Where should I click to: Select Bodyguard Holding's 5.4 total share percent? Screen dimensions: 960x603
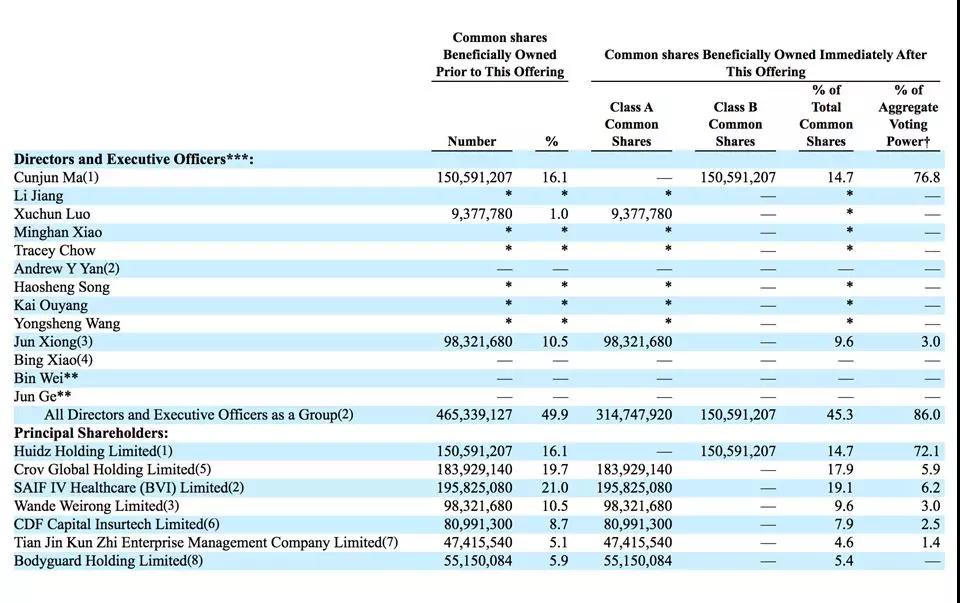point(844,561)
